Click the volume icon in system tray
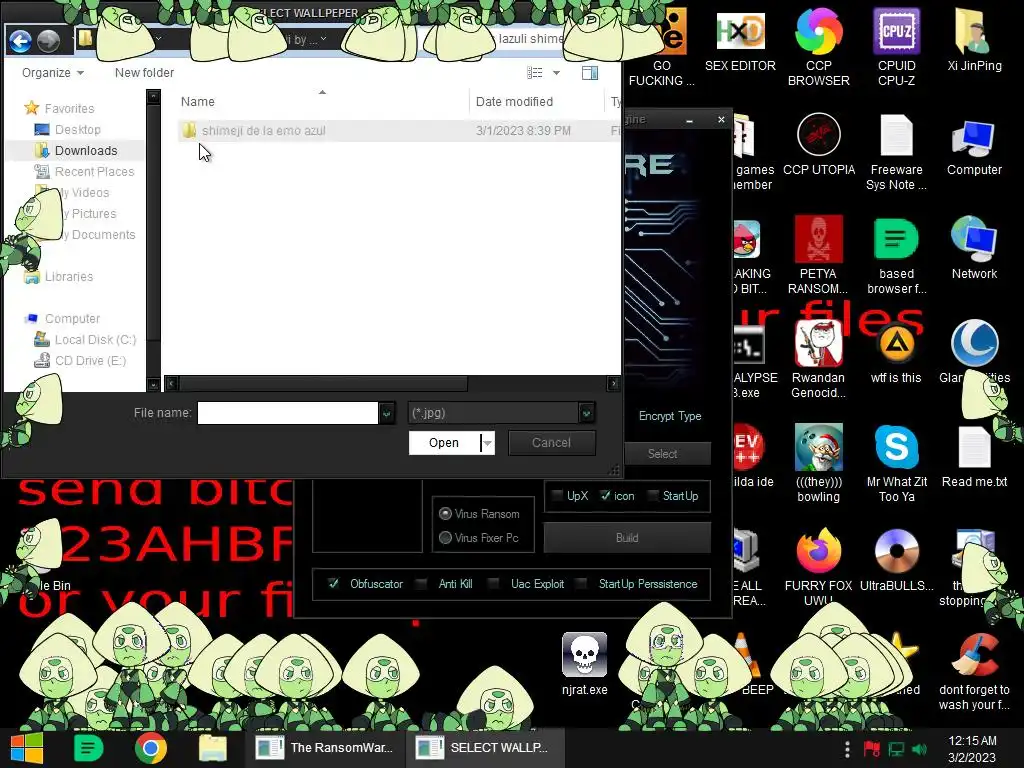The height and width of the screenshot is (768, 1024). [920, 749]
